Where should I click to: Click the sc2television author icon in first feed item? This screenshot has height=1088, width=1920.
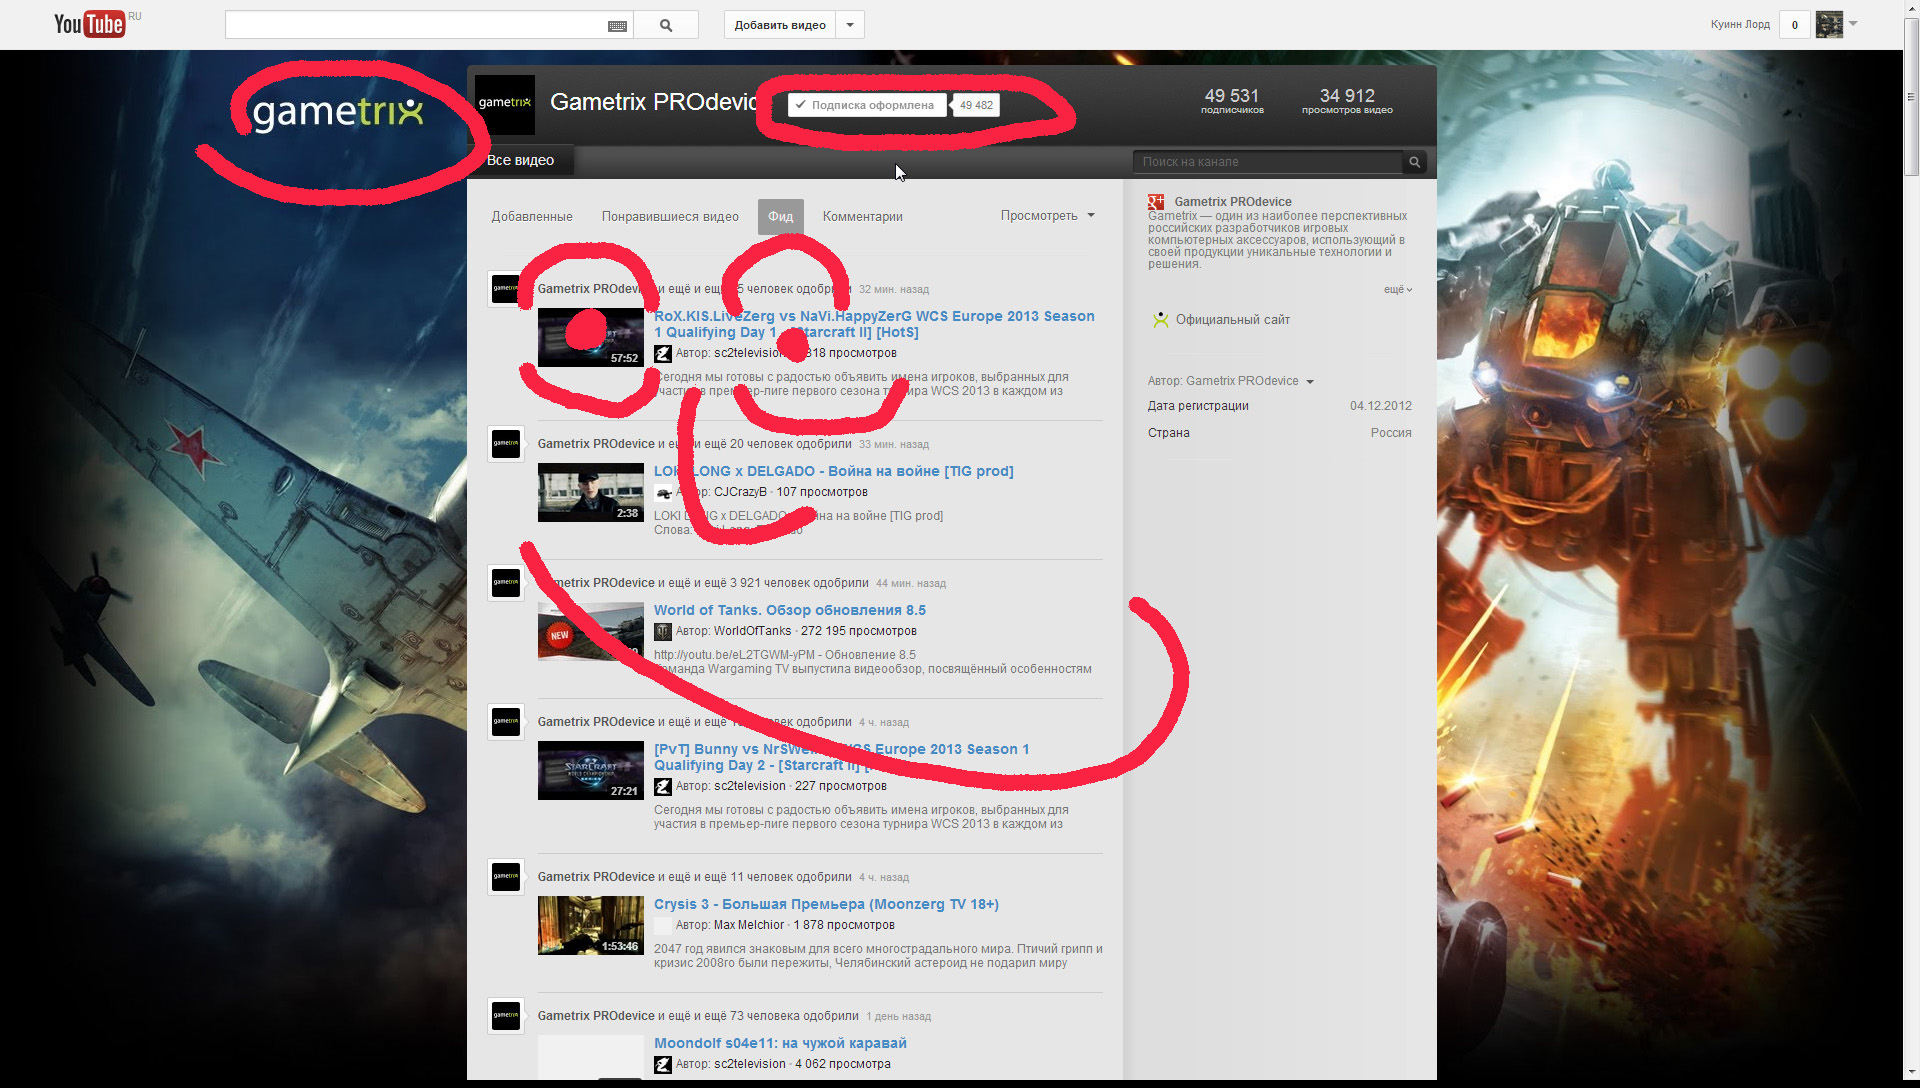tap(663, 354)
